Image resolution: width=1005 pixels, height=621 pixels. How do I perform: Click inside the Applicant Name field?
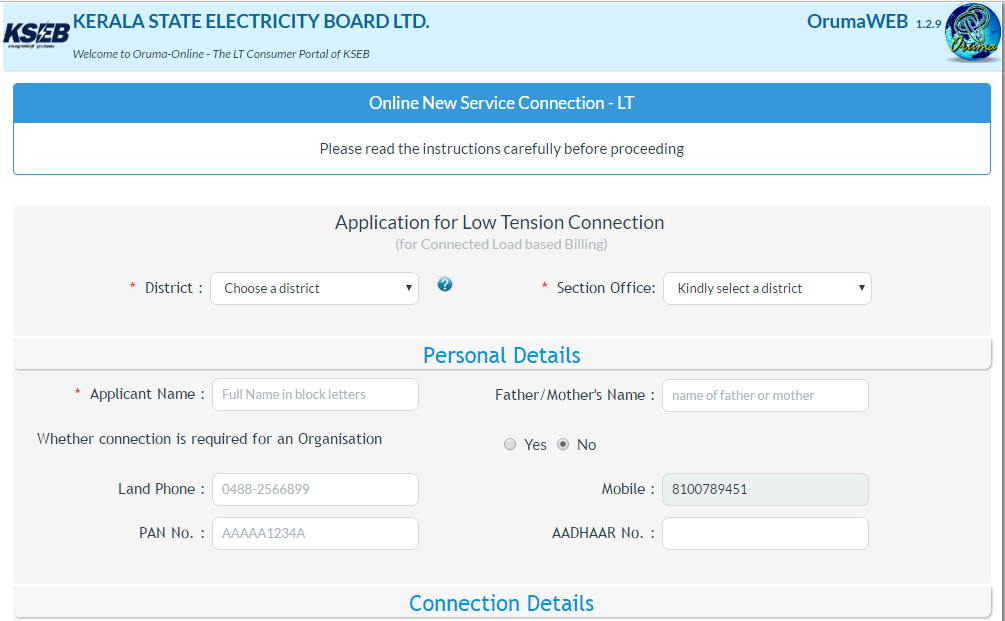click(x=315, y=394)
